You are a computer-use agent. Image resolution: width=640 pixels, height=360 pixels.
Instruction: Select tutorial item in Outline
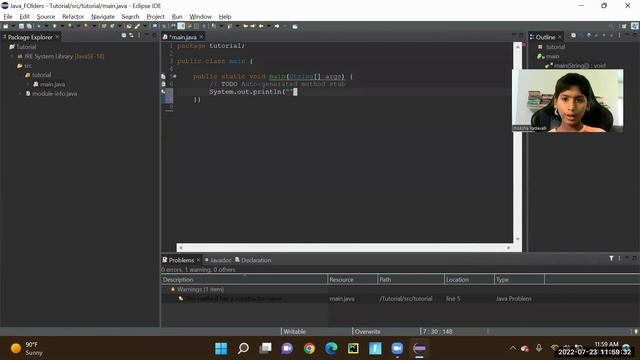555,47
